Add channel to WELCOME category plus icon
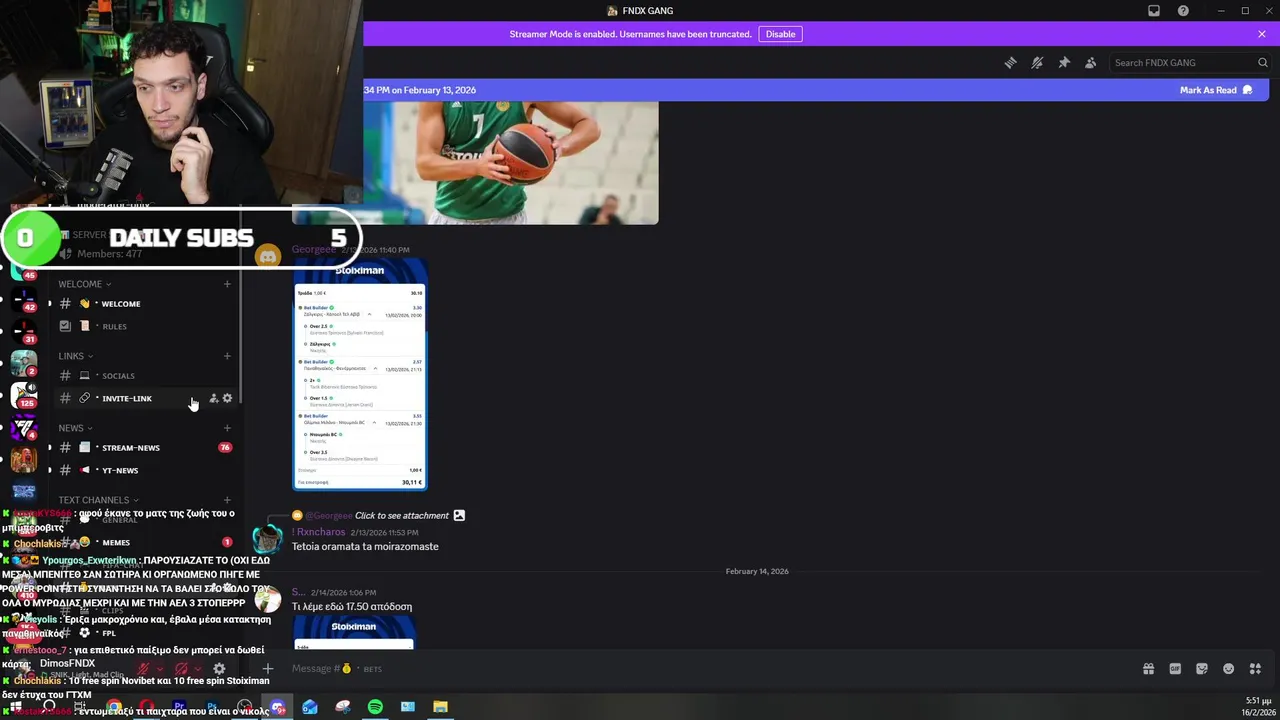 point(227,284)
